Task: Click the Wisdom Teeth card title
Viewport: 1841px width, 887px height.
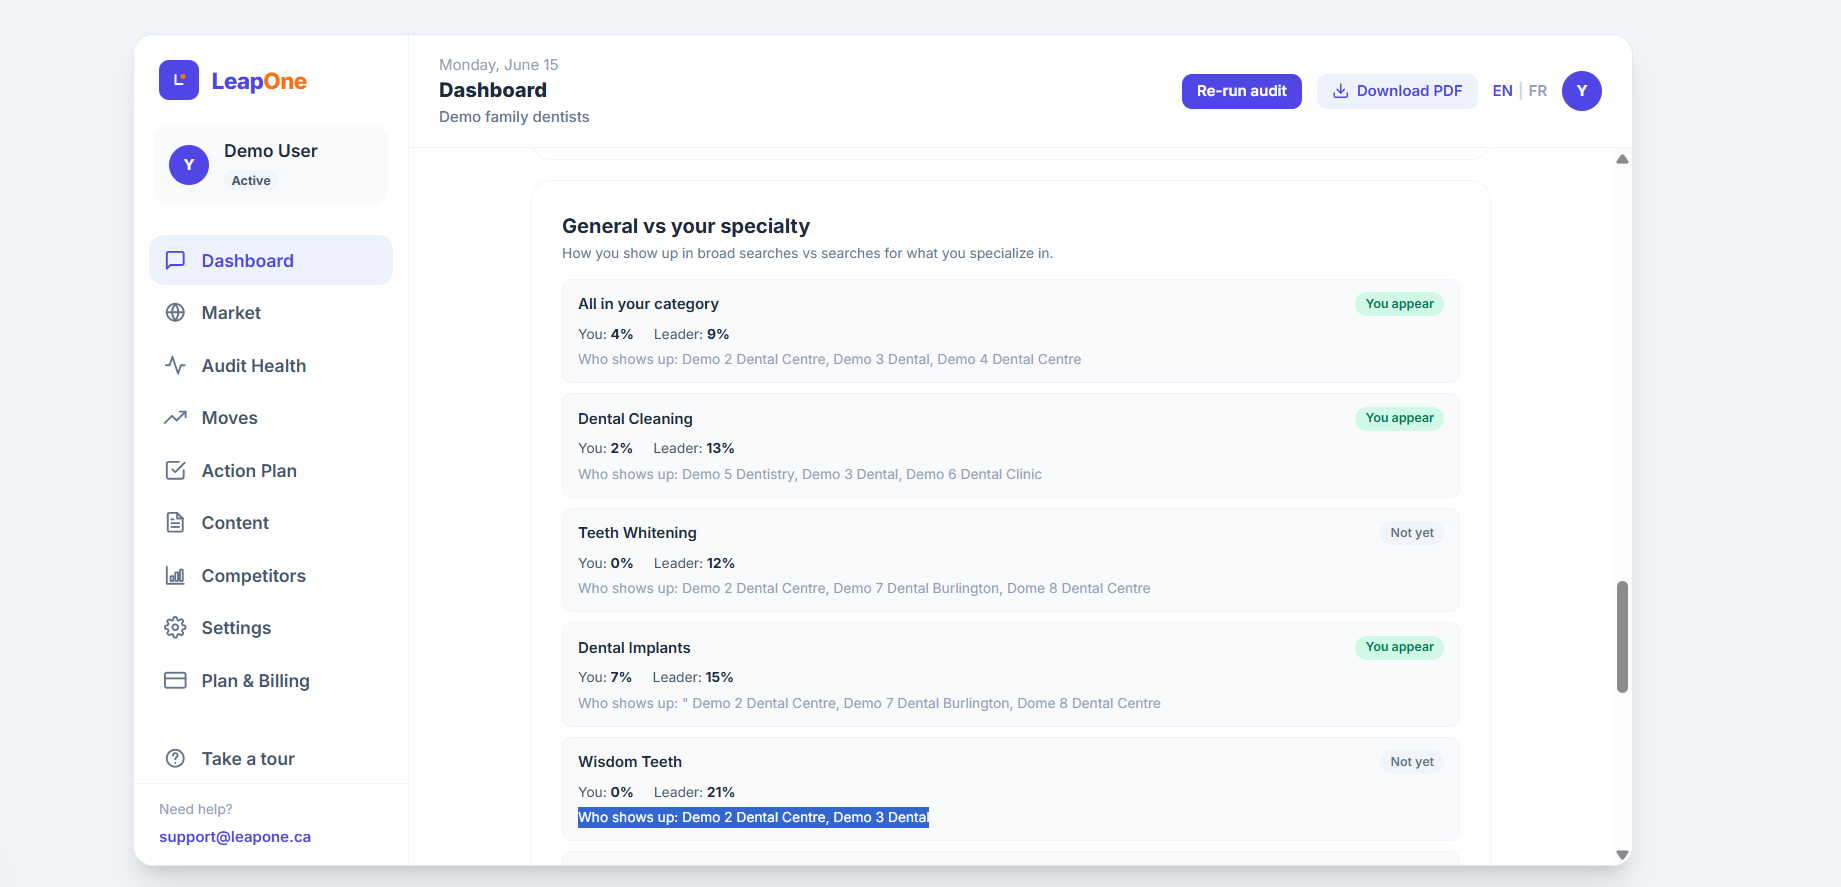Action: click(x=630, y=762)
